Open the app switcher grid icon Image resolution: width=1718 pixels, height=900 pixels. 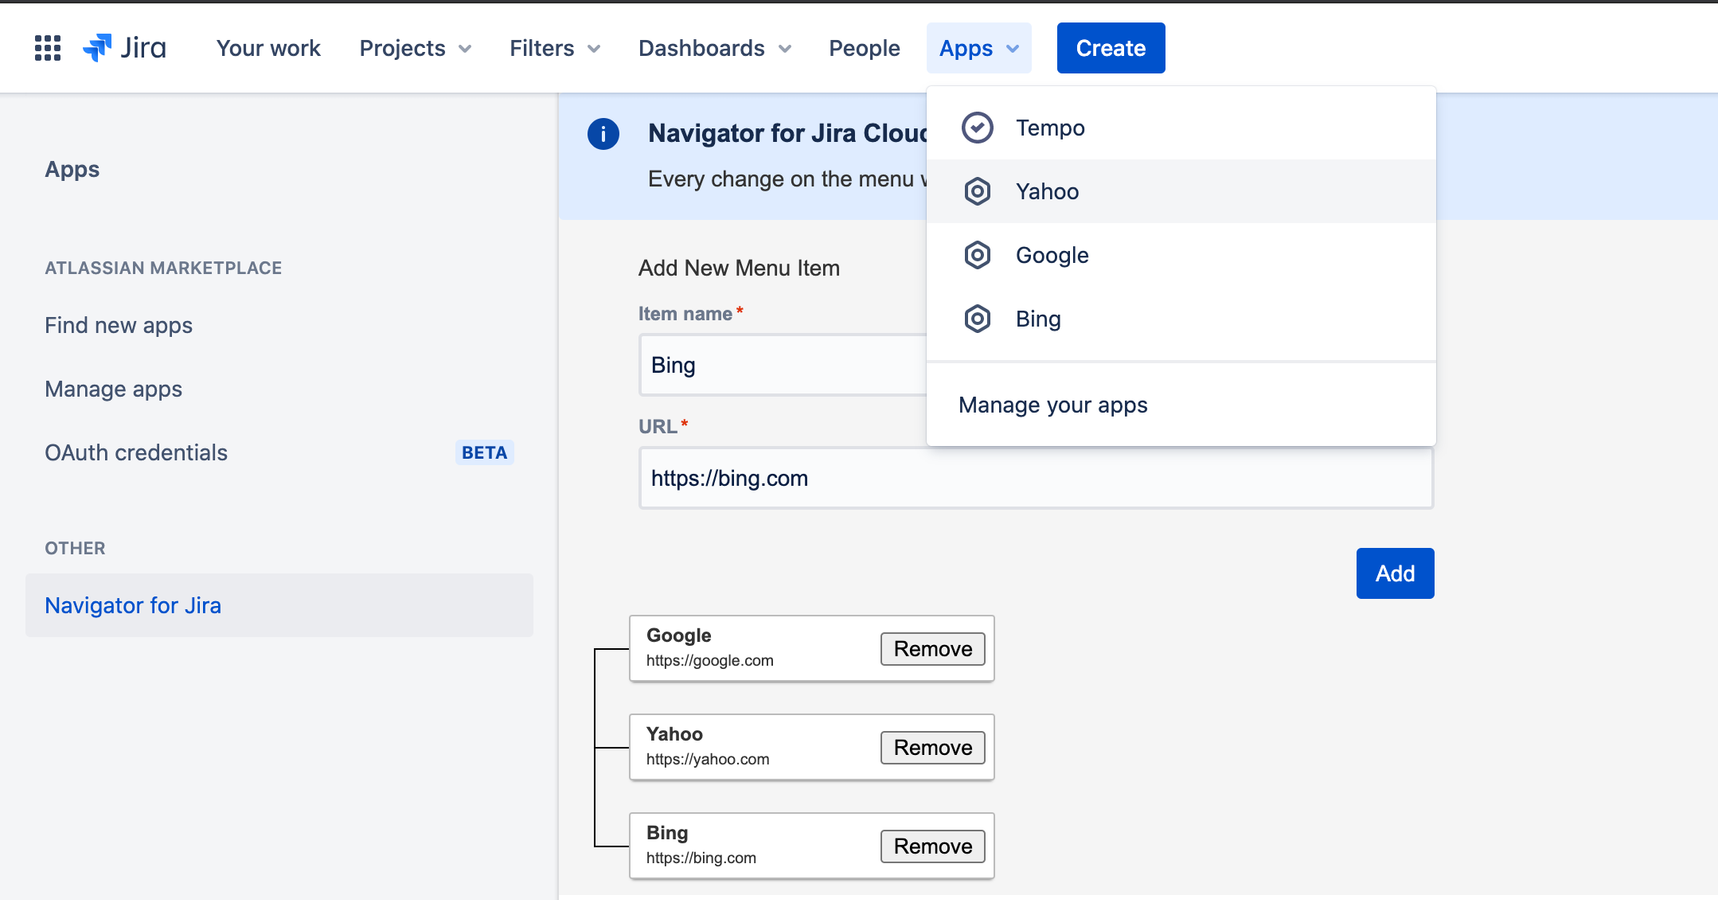click(47, 48)
